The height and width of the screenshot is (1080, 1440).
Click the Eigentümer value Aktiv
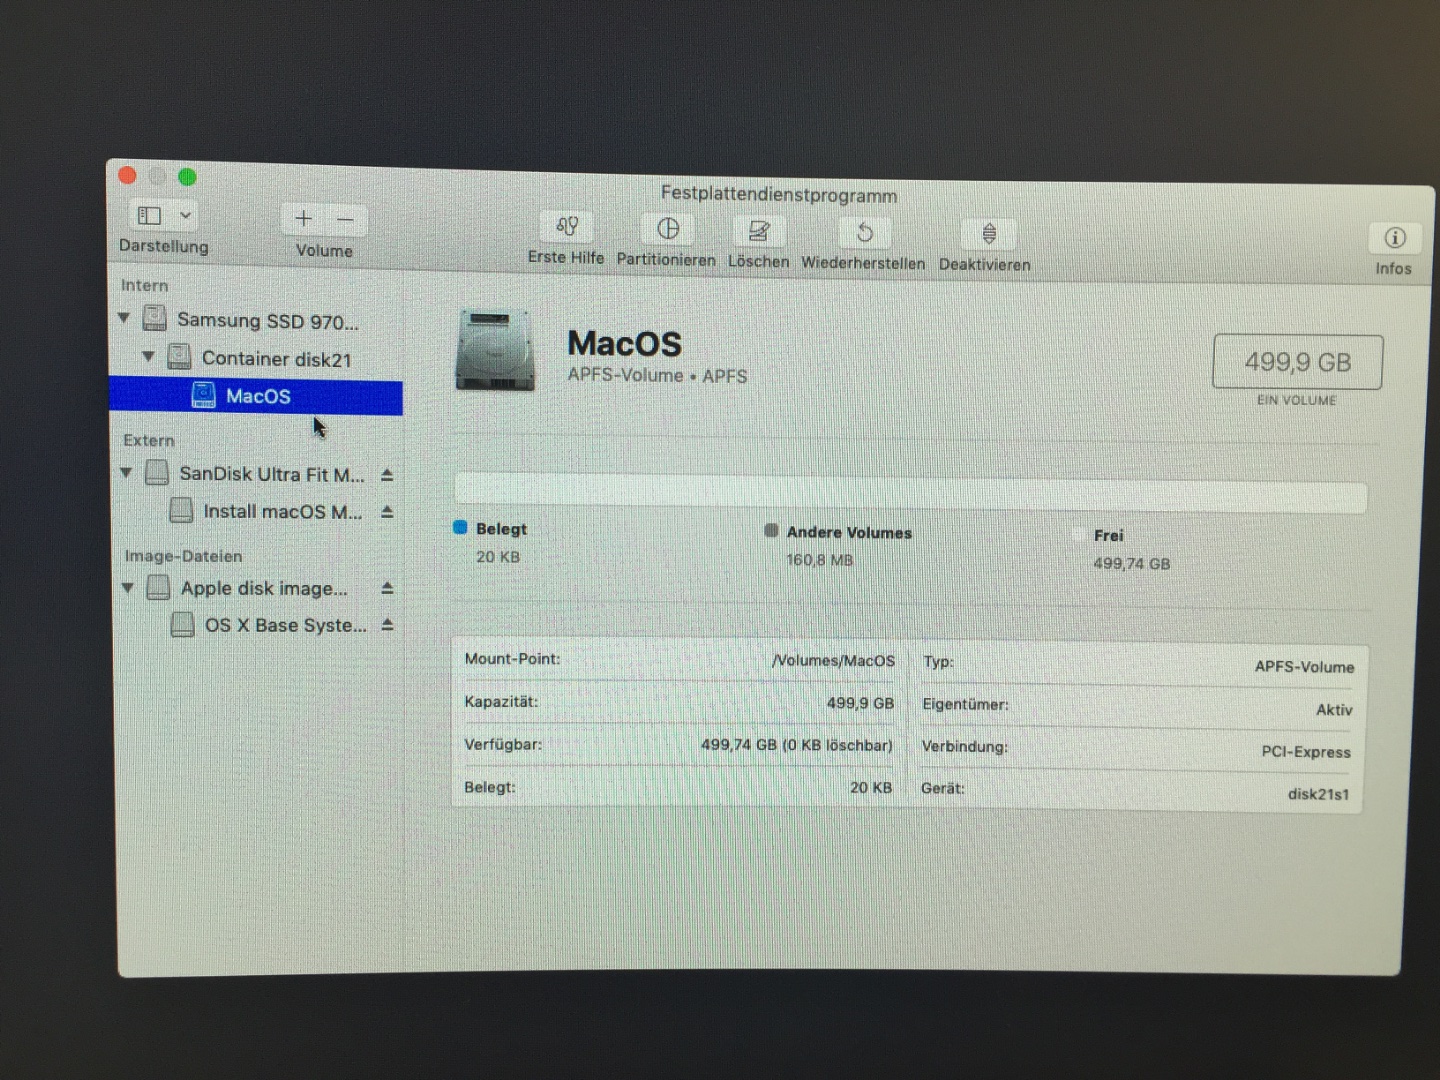tap(1334, 710)
